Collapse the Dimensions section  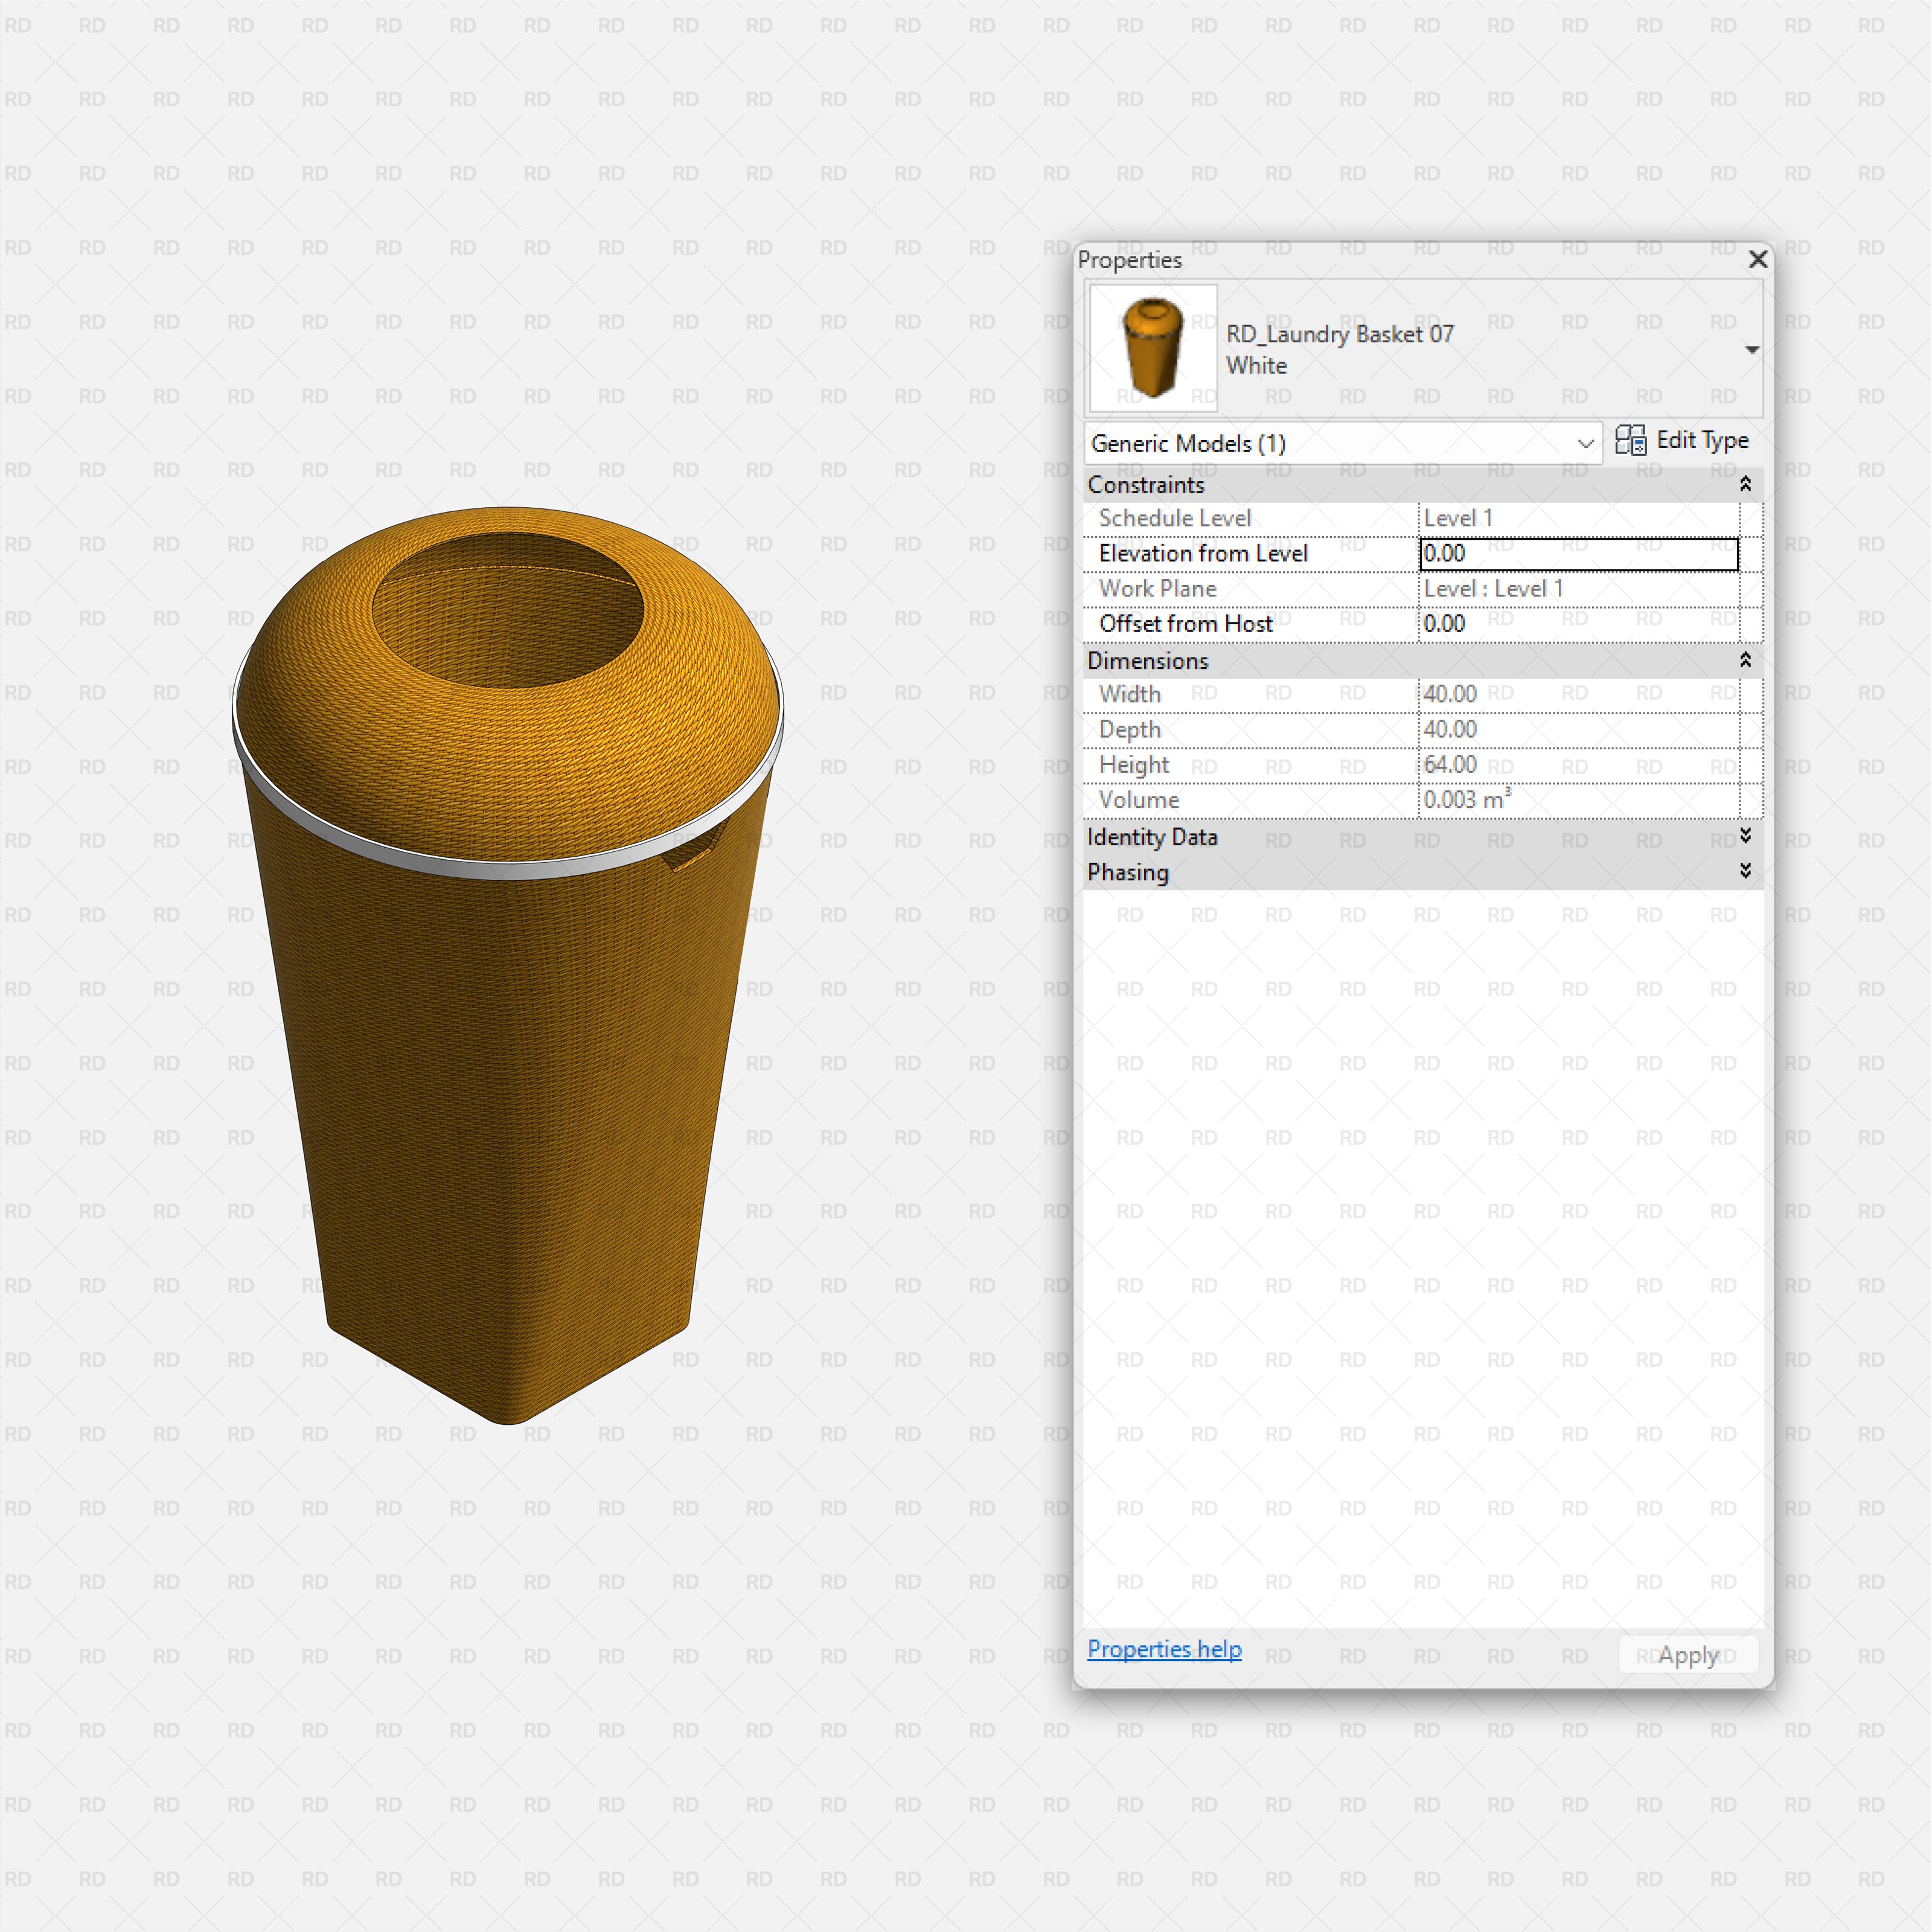coord(1745,660)
